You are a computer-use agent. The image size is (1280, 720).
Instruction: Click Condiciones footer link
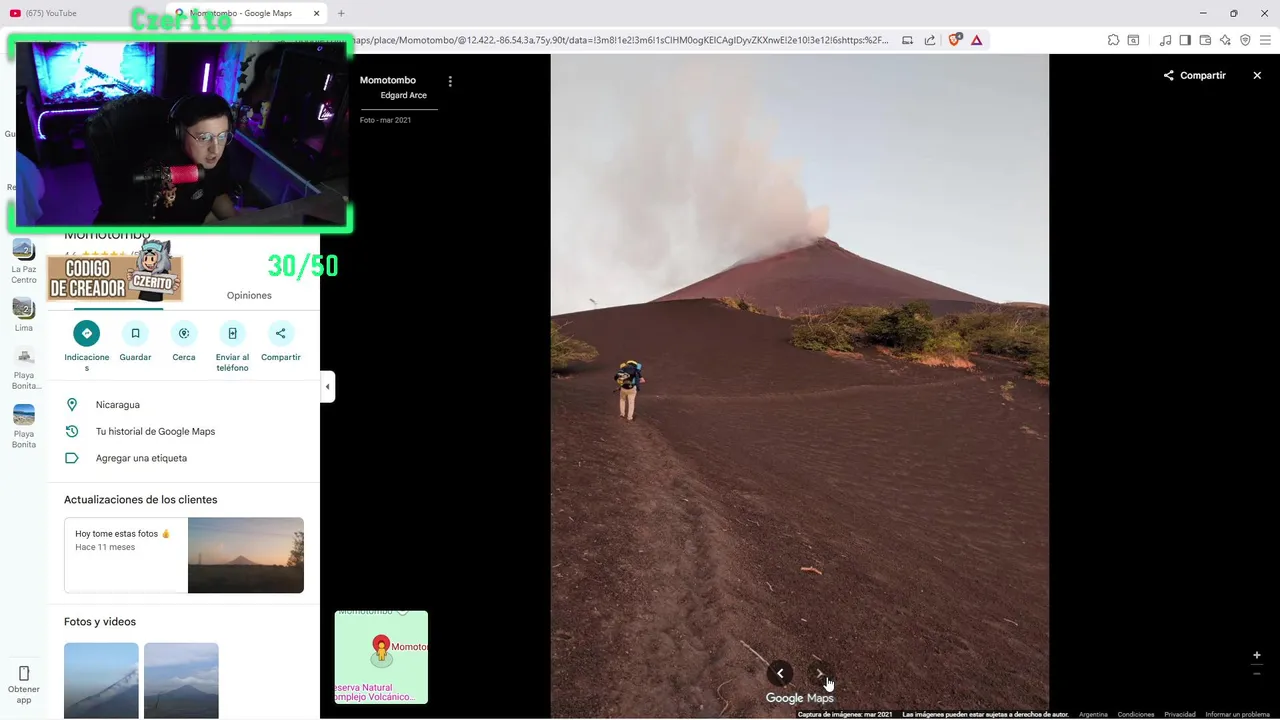coord(1136,714)
